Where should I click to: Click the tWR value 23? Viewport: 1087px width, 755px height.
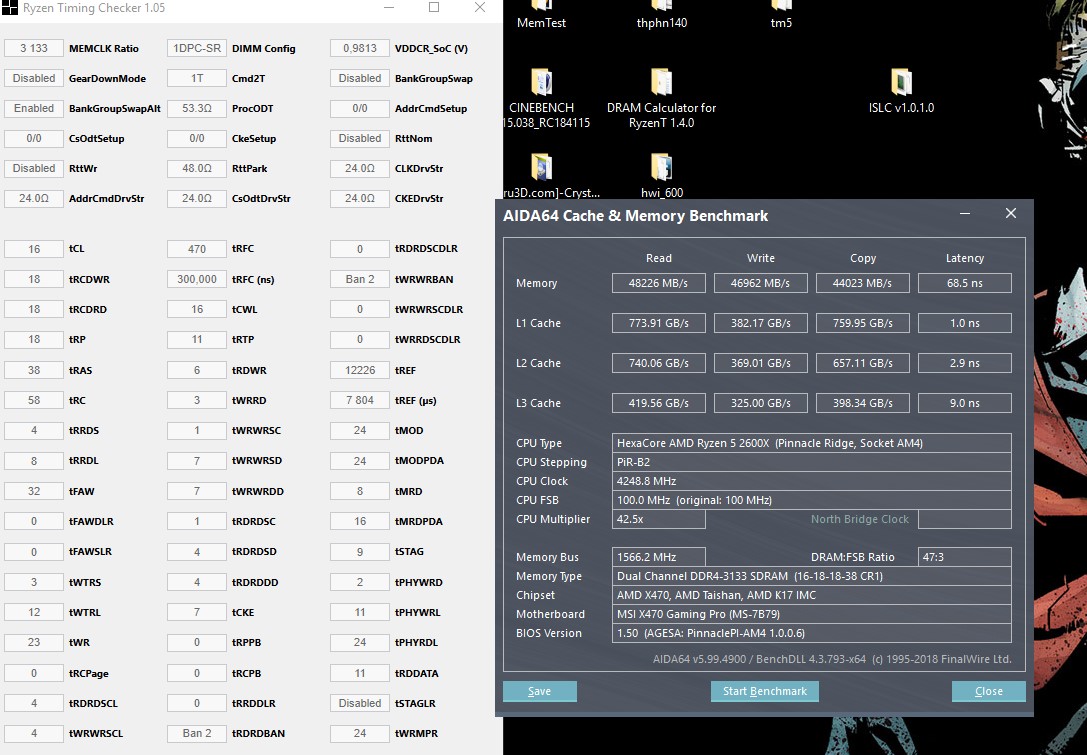[x=34, y=643]
